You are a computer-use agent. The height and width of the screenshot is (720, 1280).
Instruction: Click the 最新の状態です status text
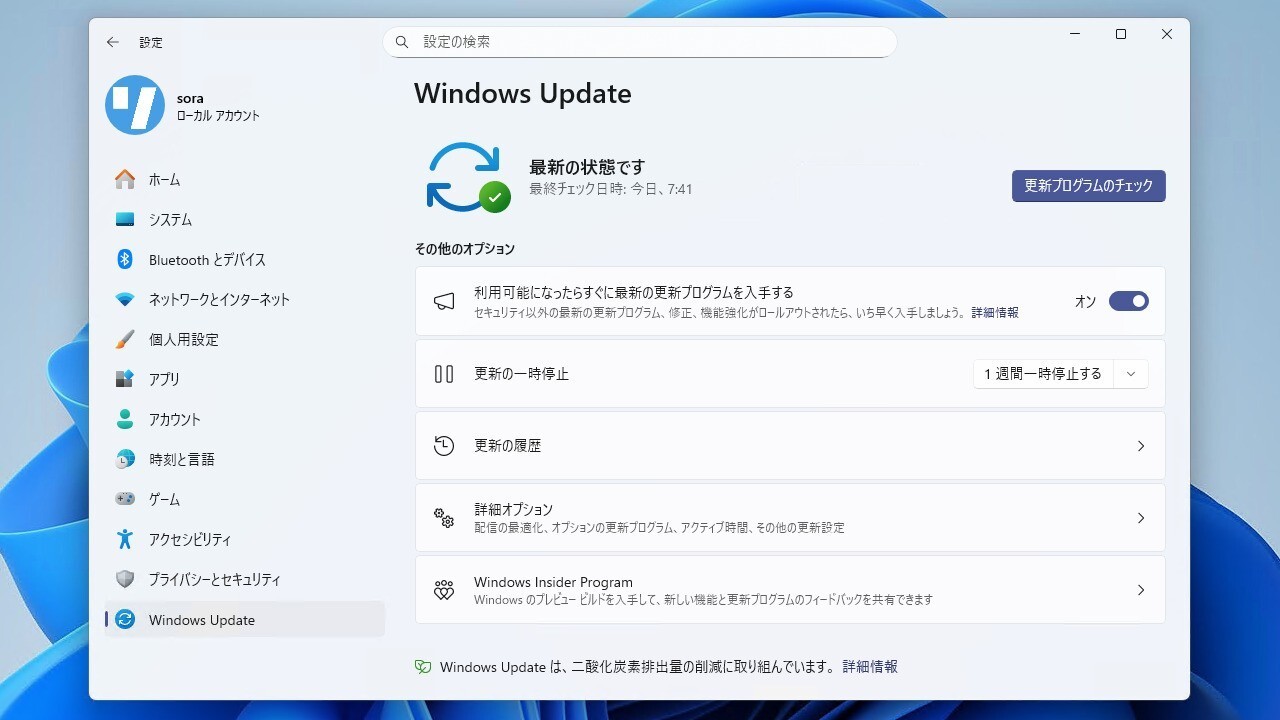pos(587,167)
